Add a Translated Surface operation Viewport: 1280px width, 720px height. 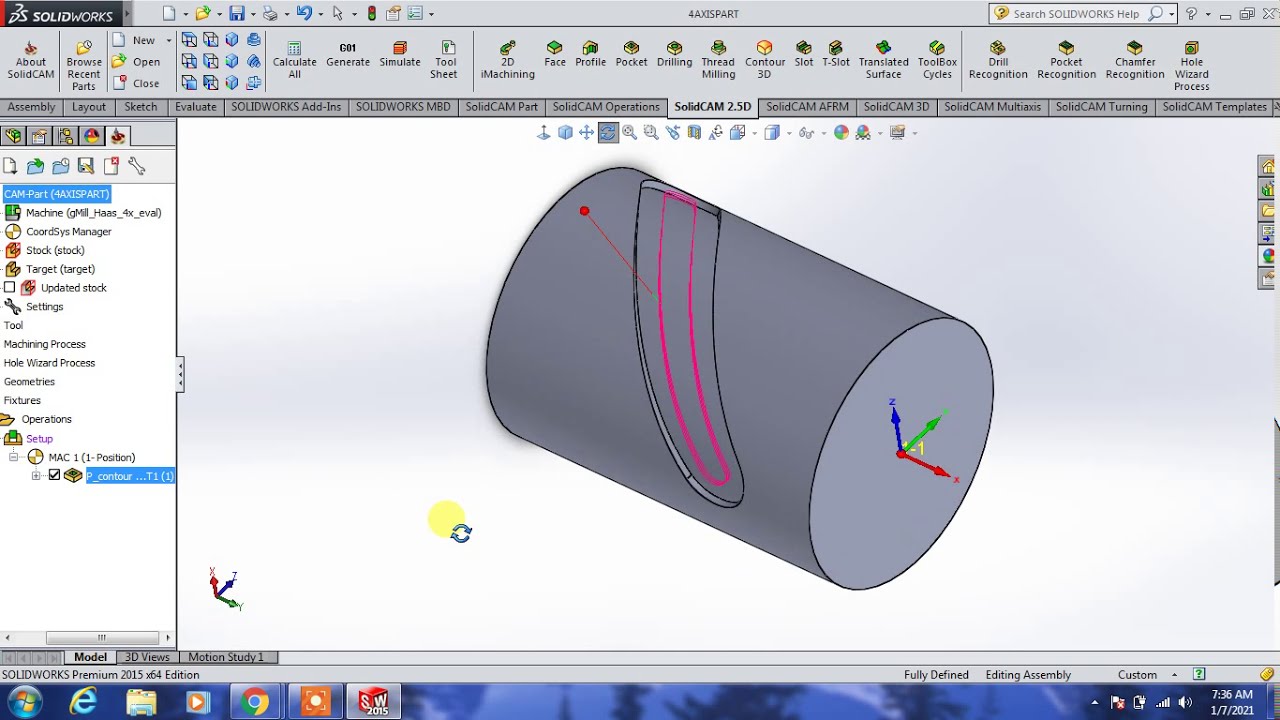(883, 61)
